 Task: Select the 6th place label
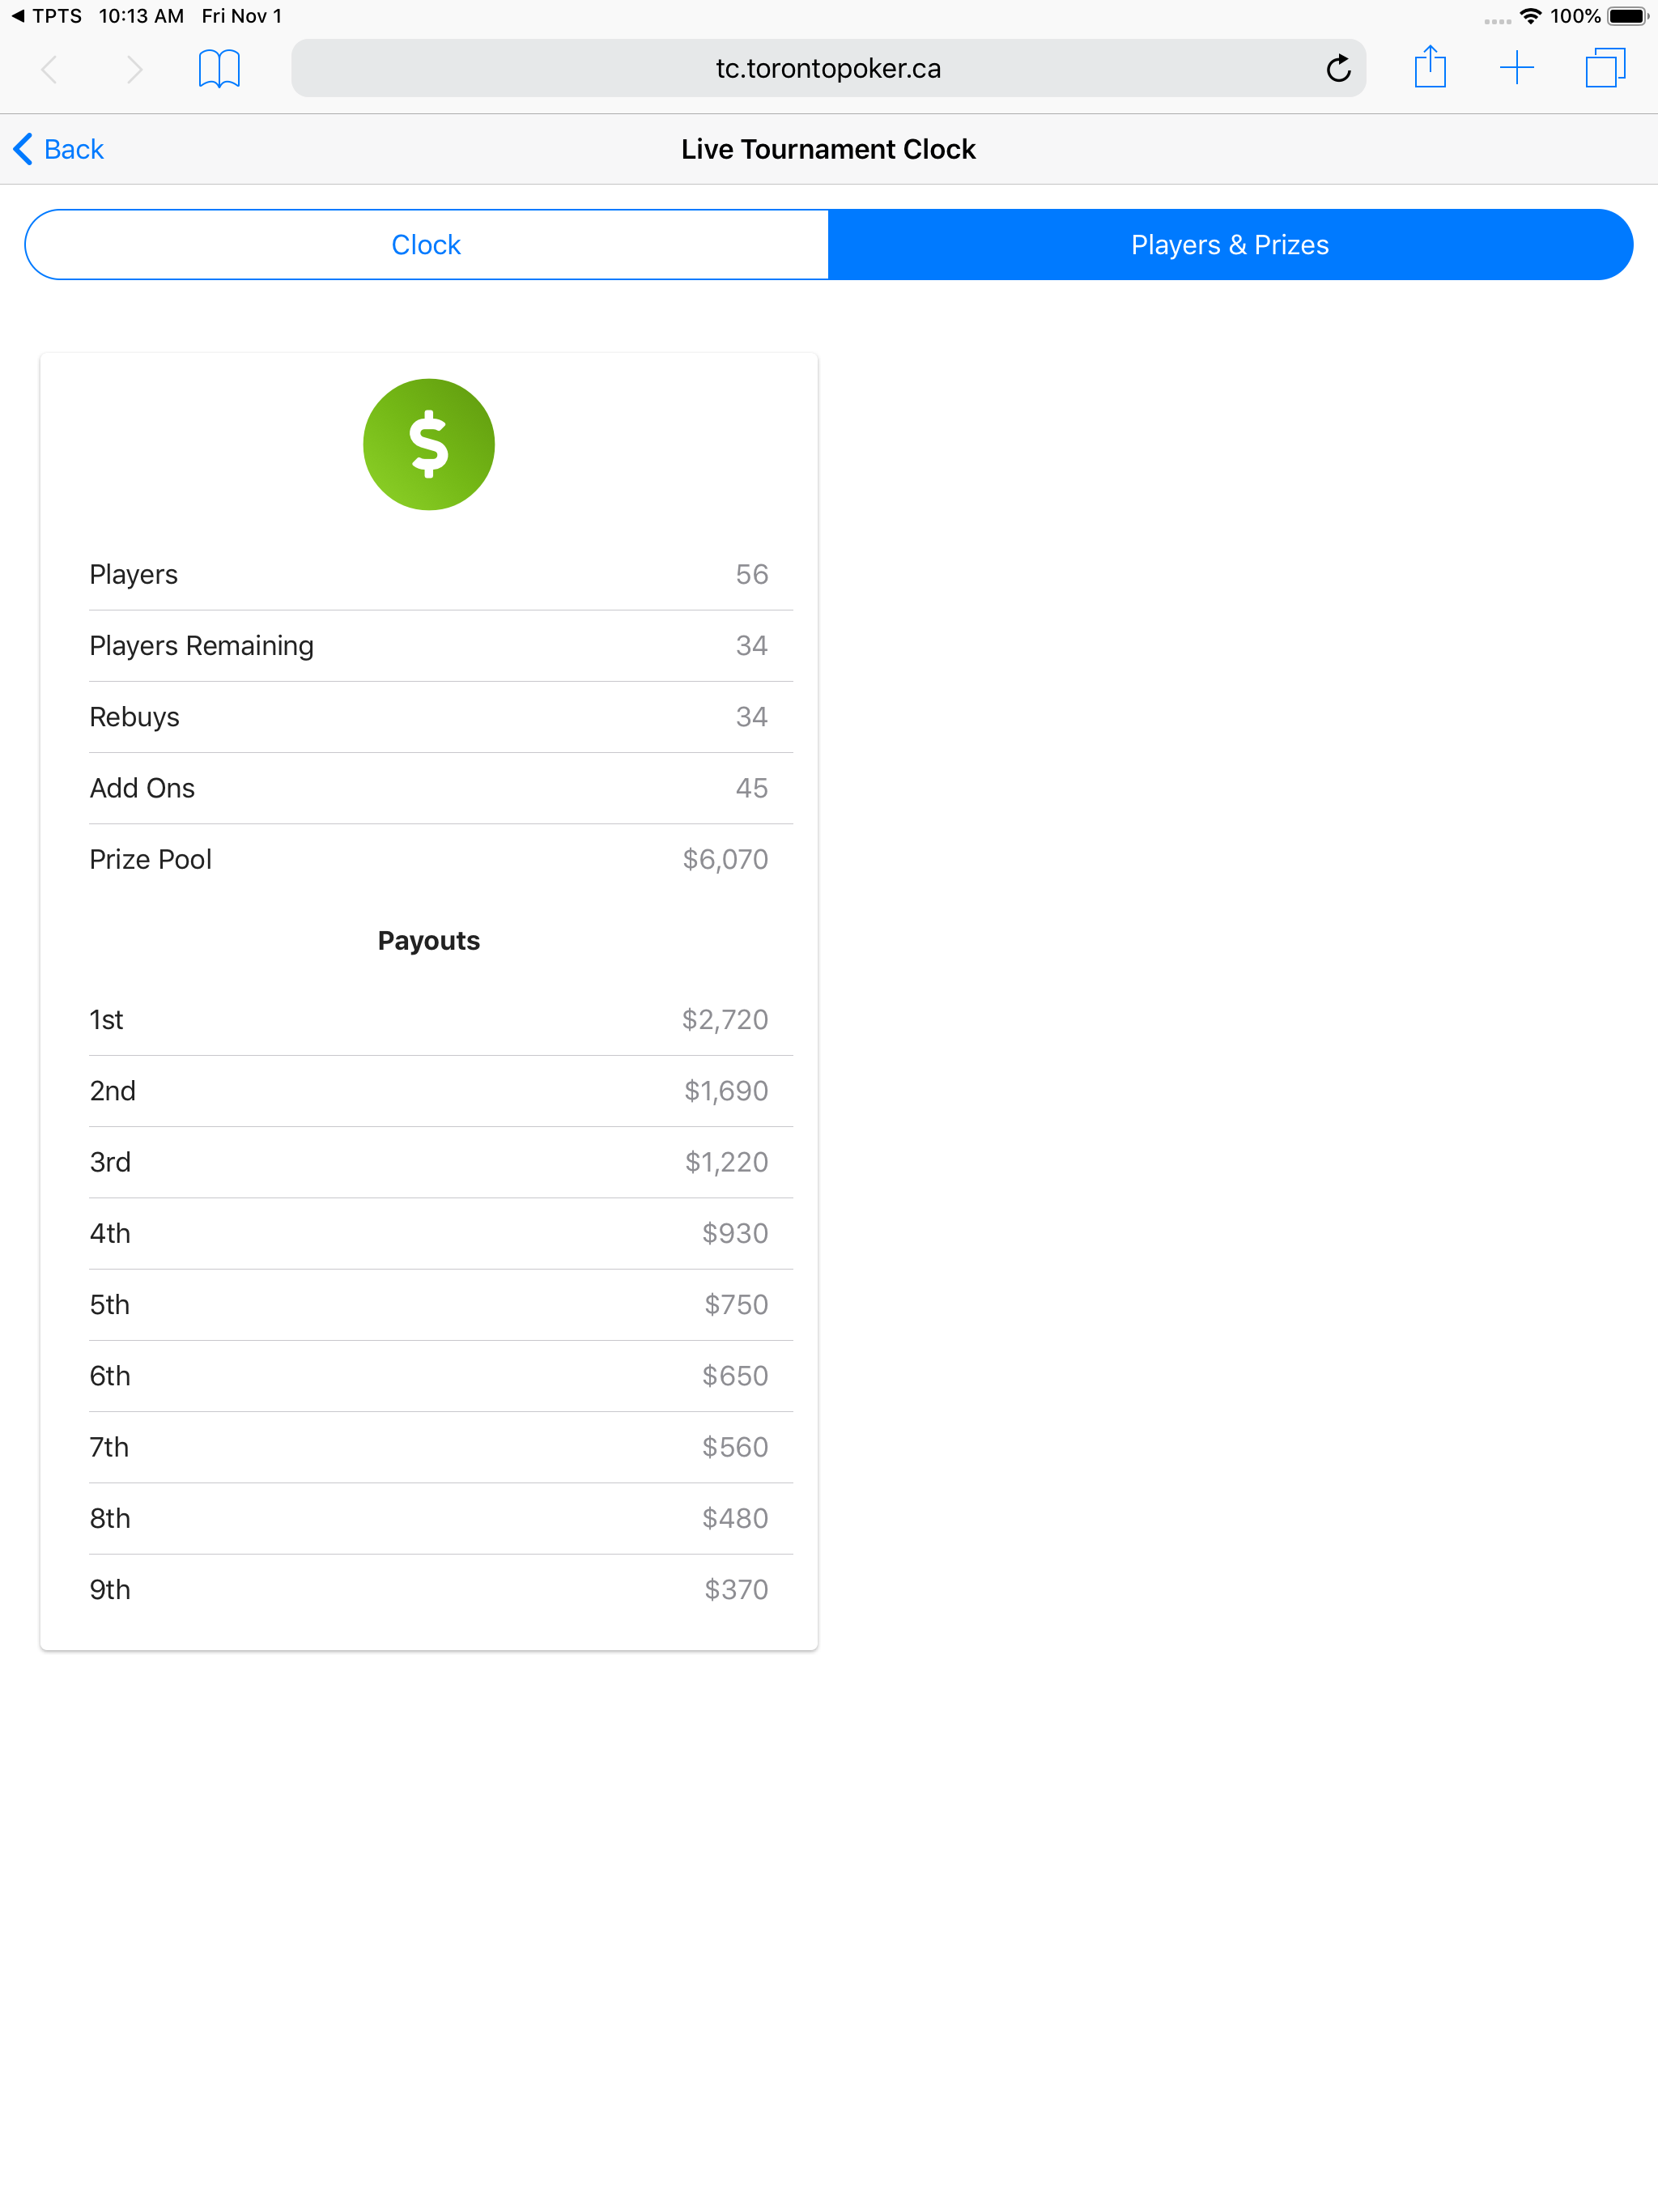(x=111, y=1376)
